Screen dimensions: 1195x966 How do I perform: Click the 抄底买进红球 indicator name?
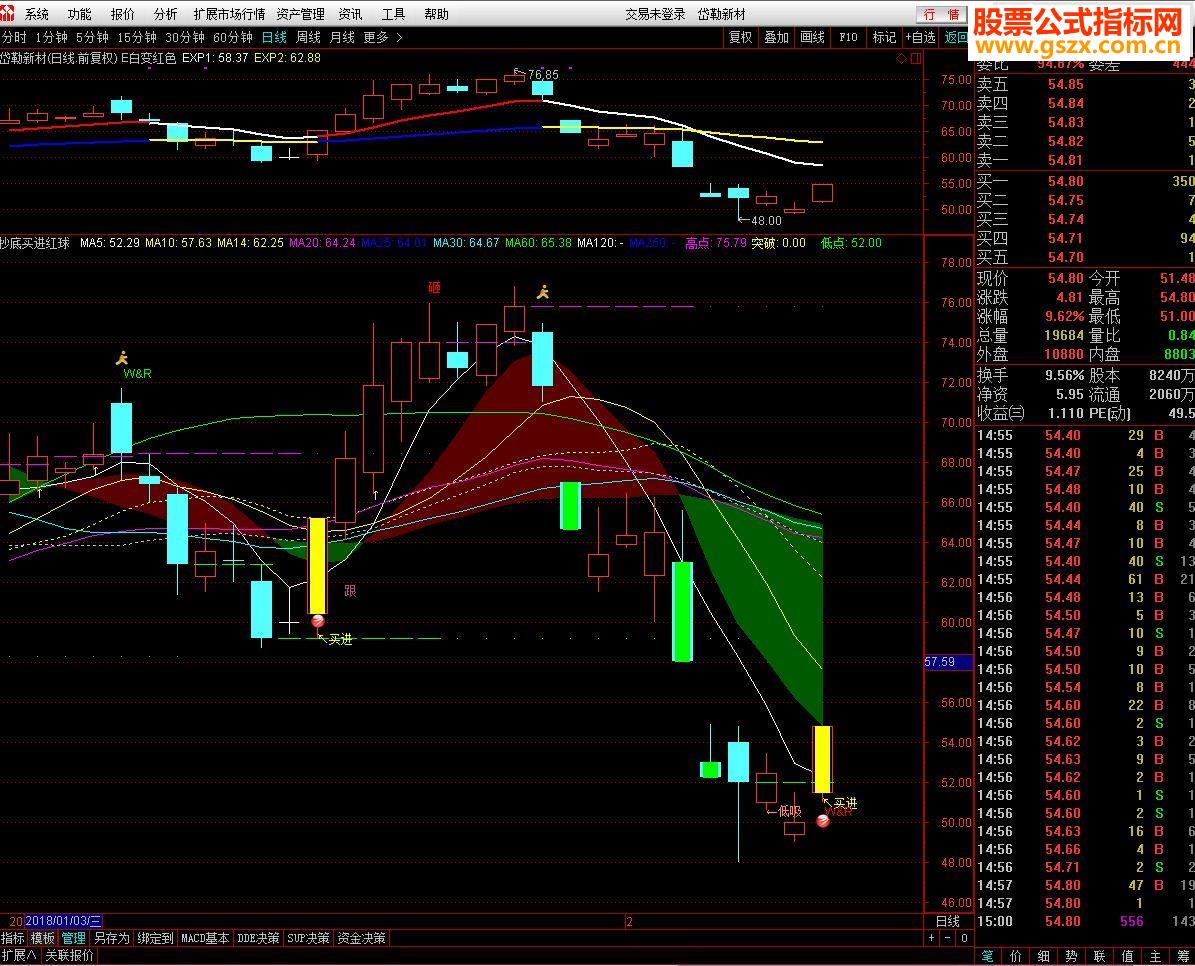point(35,243)
